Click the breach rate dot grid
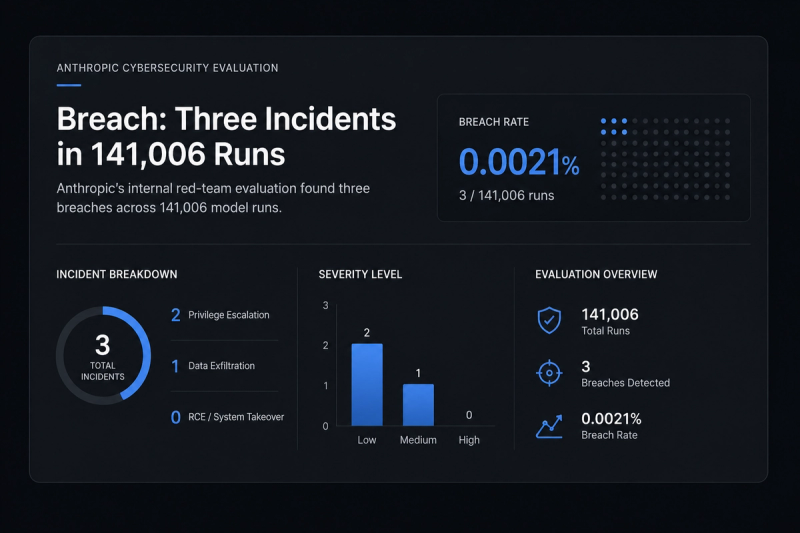This screenshot has width=800, height=533. tap(665, 159)
